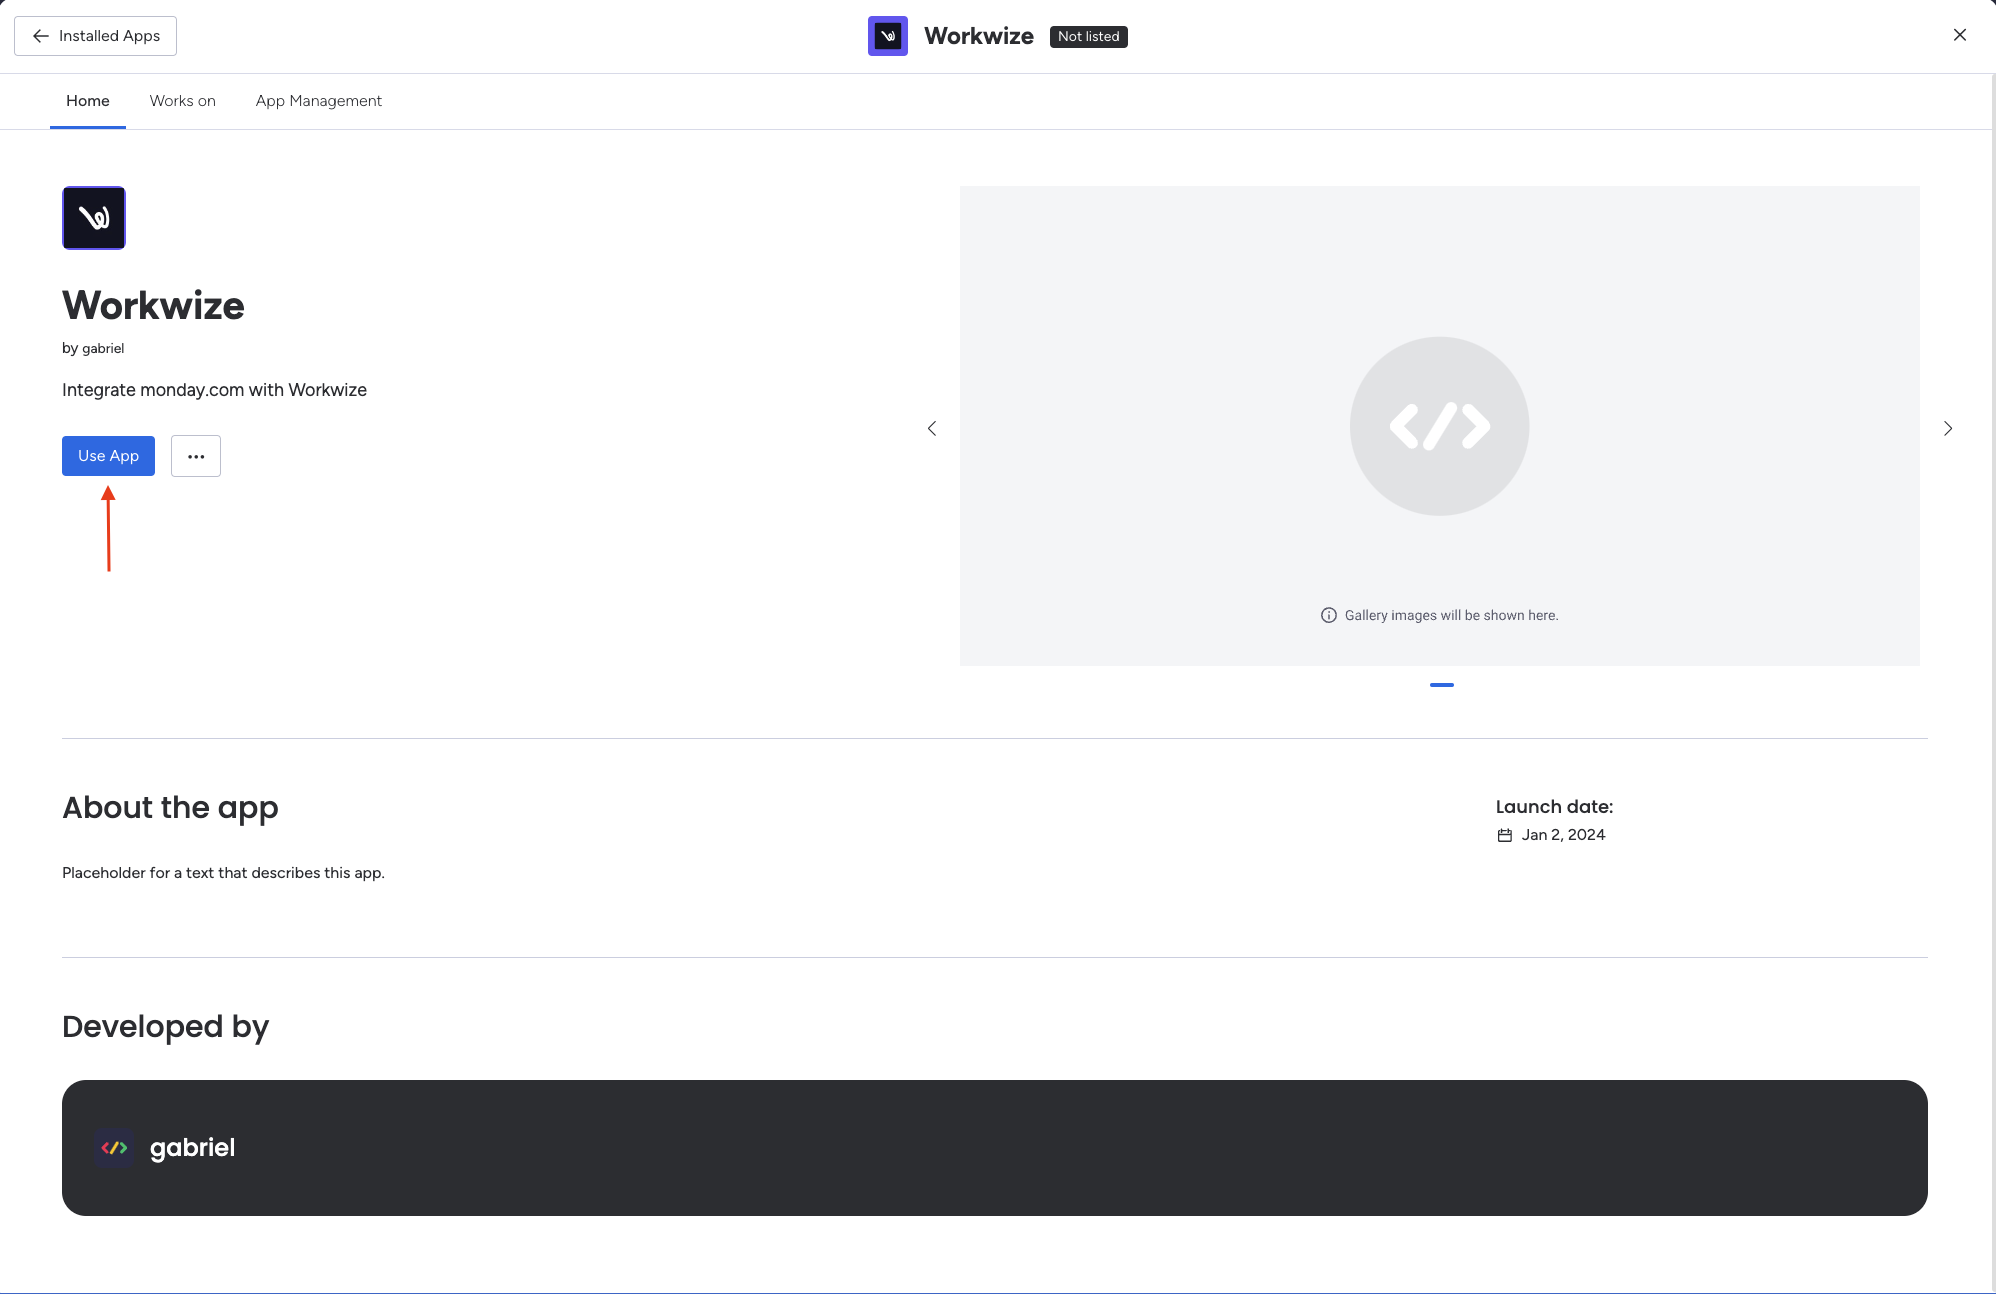Viewport: 1996px width, 1294px height.
Task: Click the gallery placeholder code icon
Action: [1439, 426]
